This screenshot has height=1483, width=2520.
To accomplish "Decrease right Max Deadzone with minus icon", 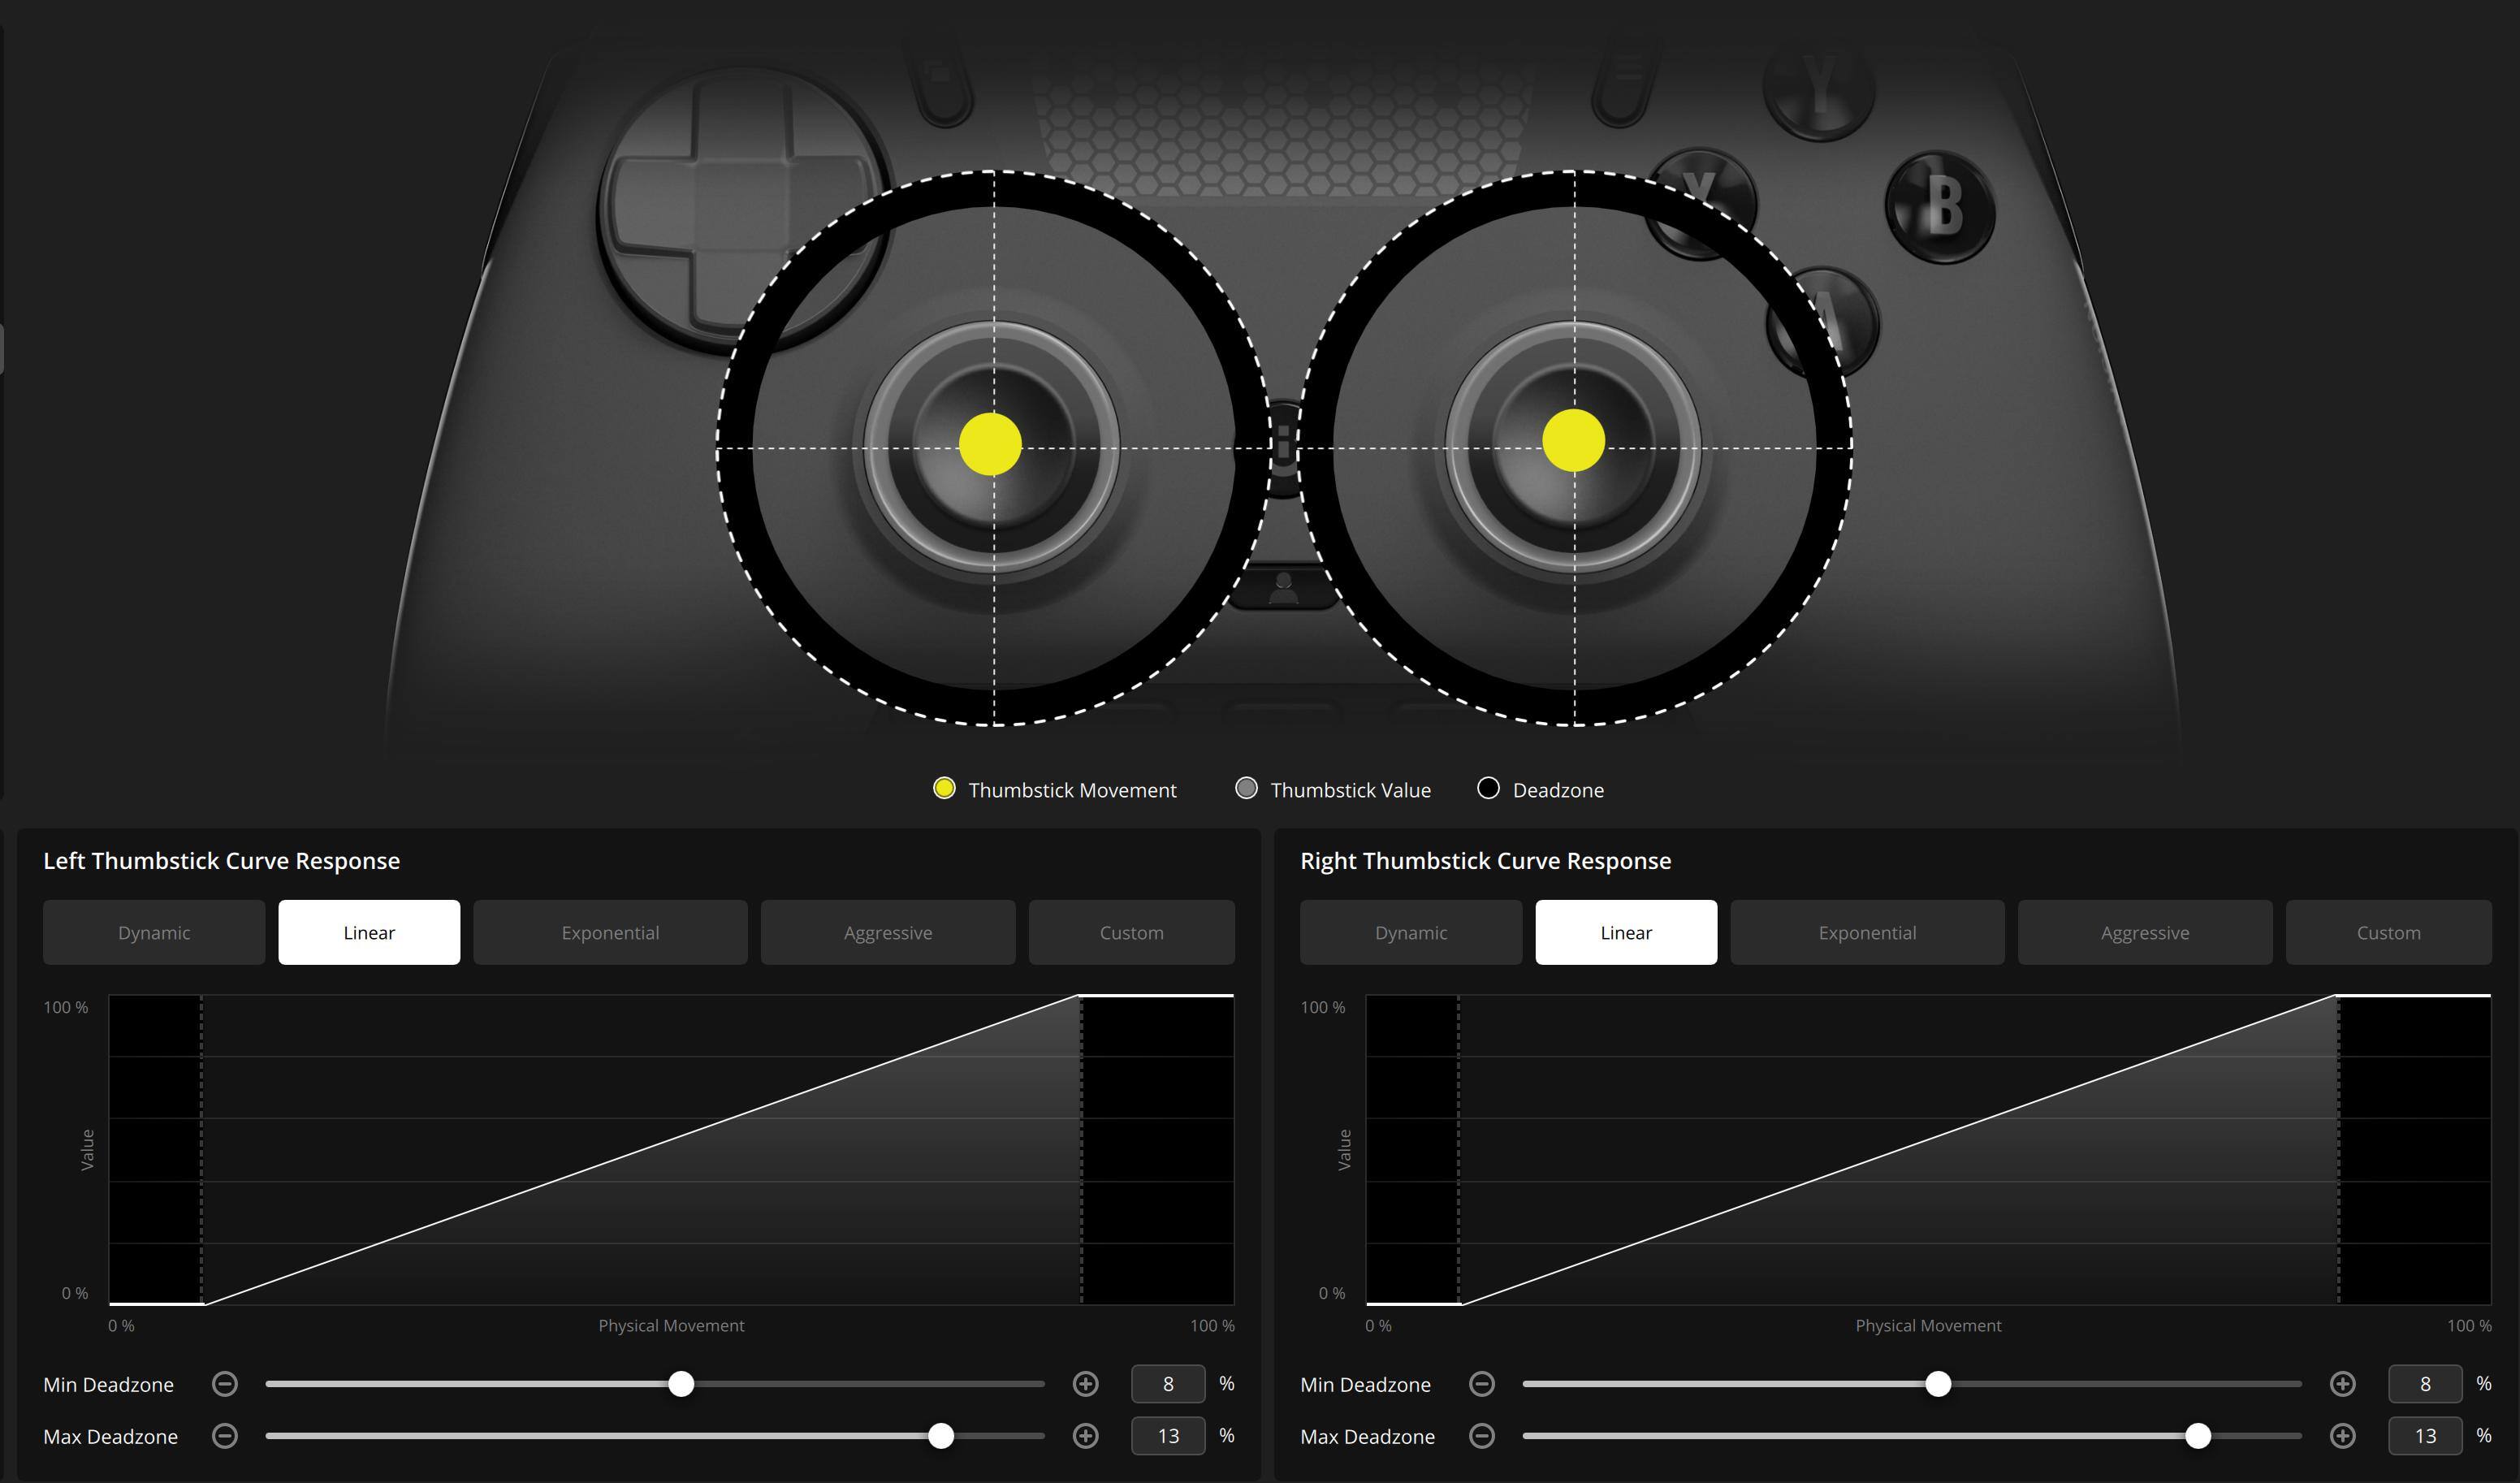I will [1482, 1436].
